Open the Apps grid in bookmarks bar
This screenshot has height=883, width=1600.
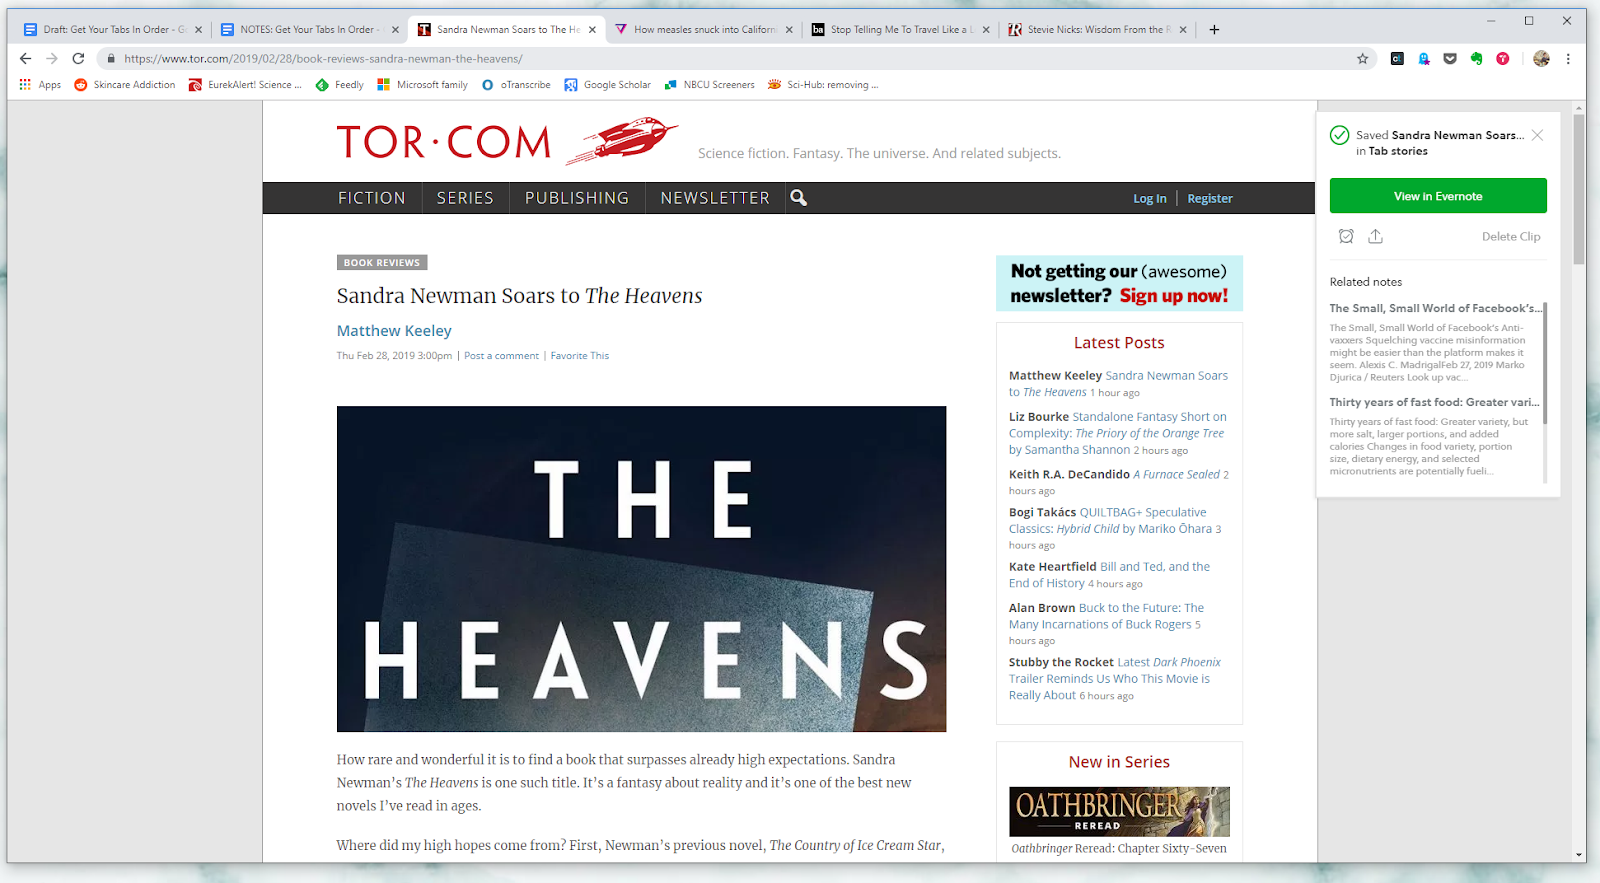(40, 85)
